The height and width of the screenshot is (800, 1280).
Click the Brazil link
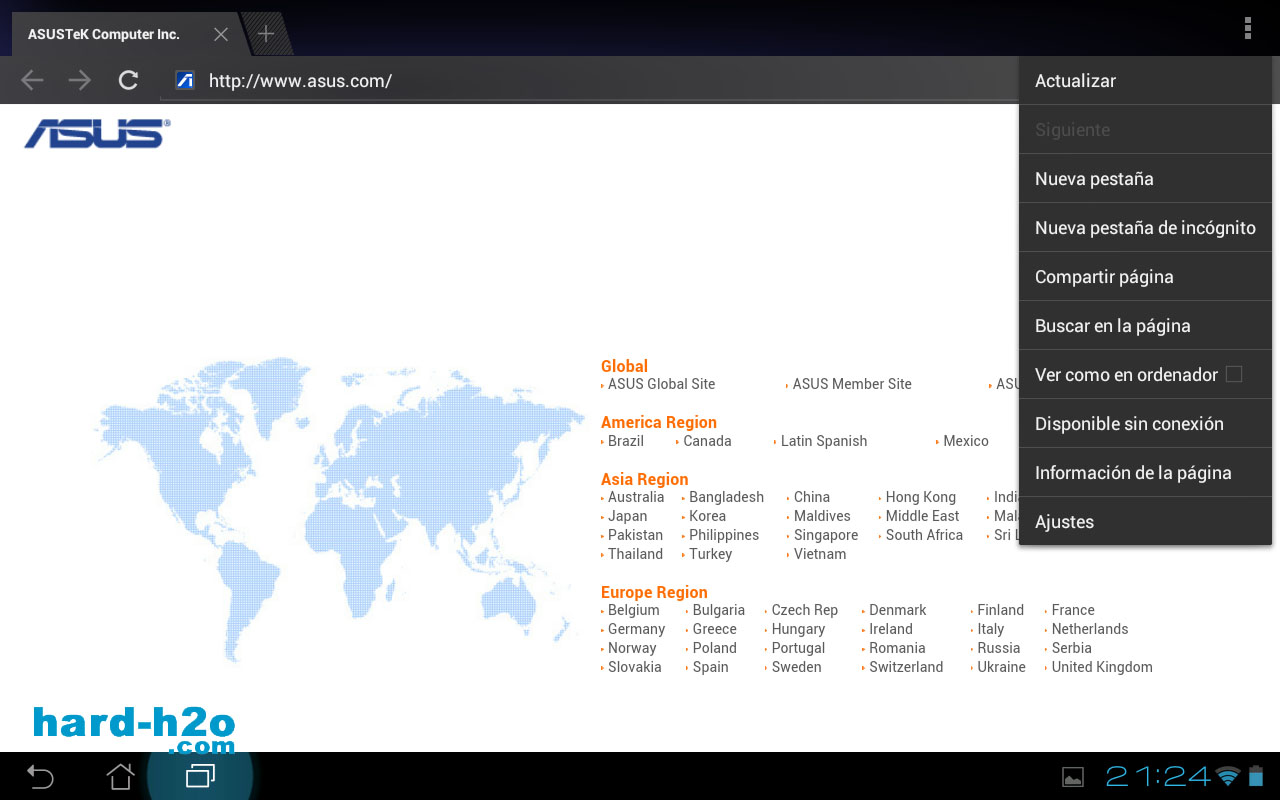[626, 441]
